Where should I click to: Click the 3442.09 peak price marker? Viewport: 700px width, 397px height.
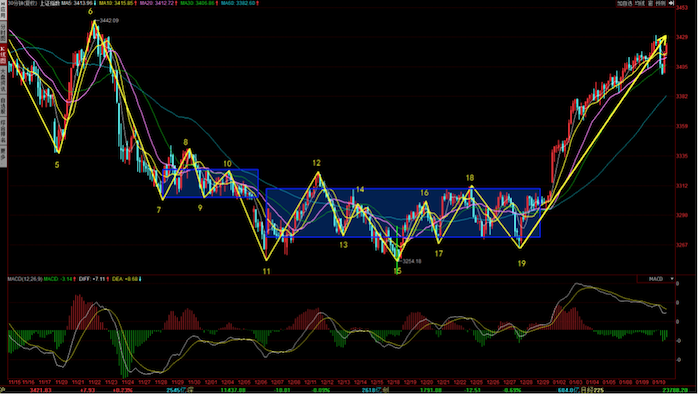pyautogui.click(x=109, y=21)
